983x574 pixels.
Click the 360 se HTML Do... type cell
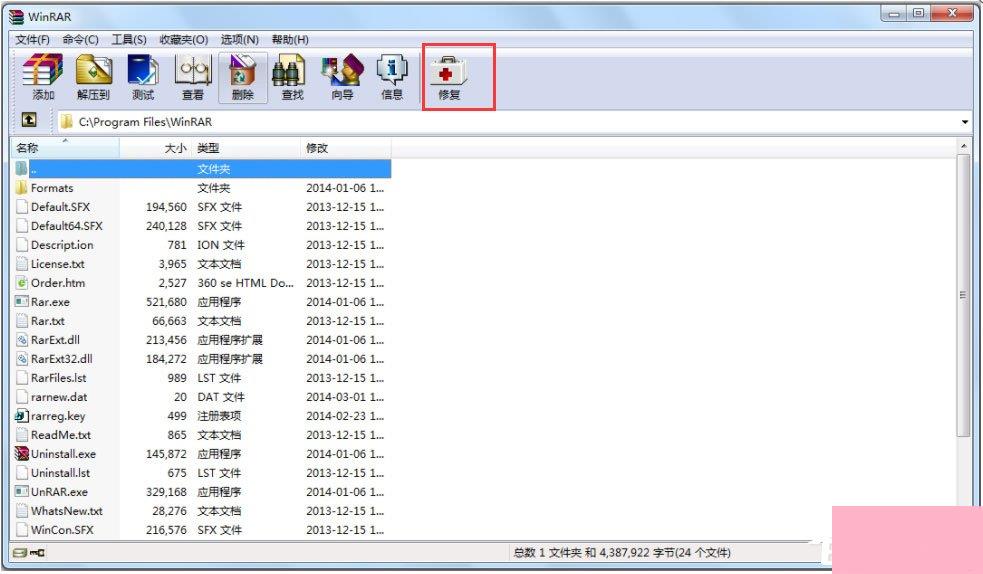click(x=245, y=283)
